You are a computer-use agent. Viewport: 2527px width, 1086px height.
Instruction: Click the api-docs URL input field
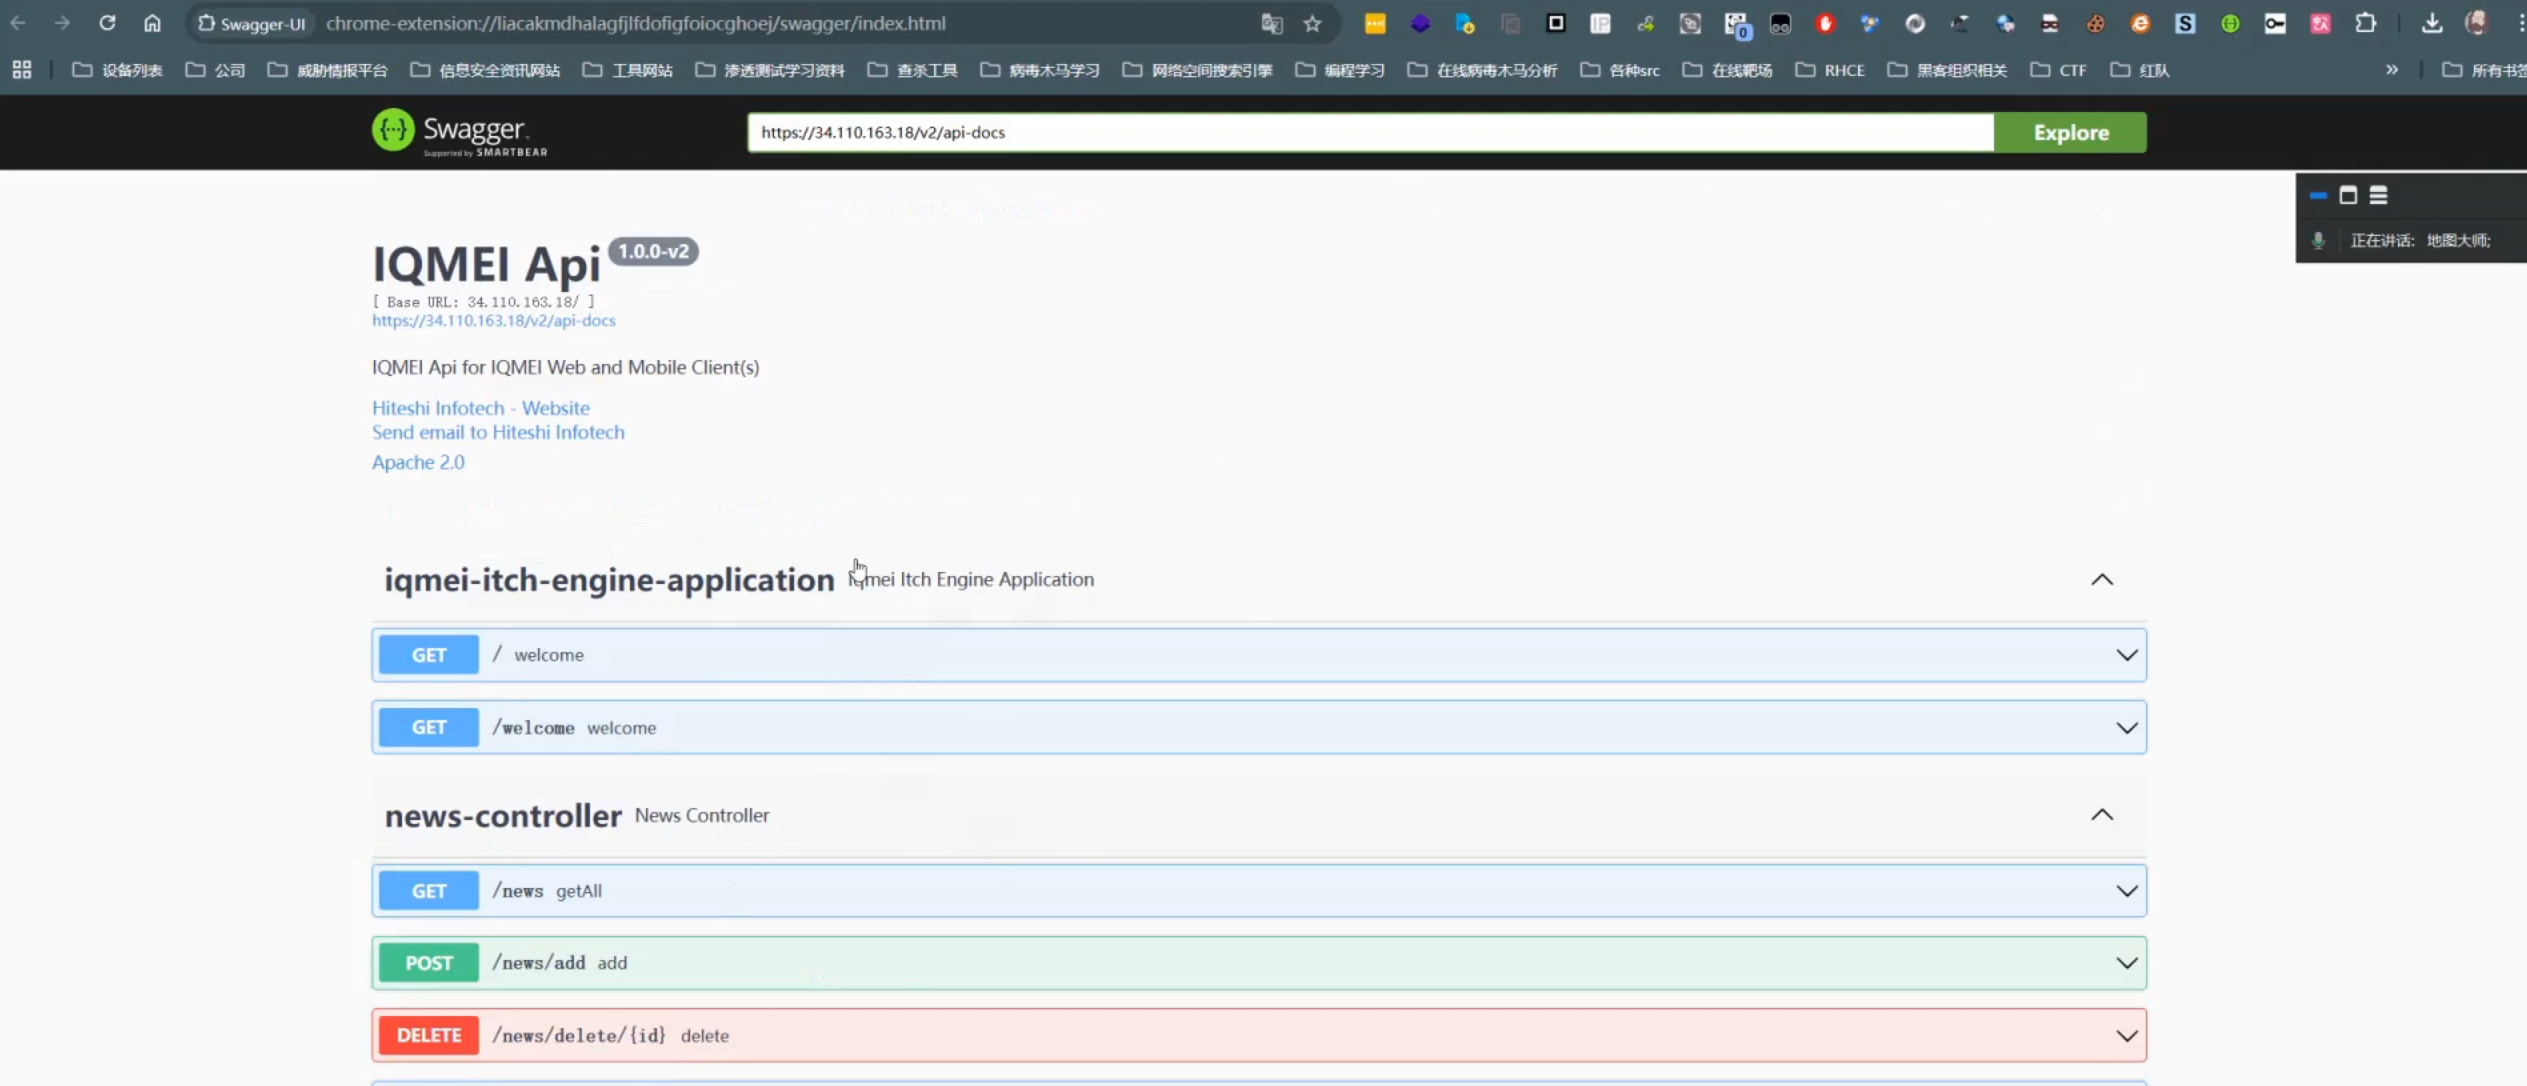click(x=1370, y=132)
